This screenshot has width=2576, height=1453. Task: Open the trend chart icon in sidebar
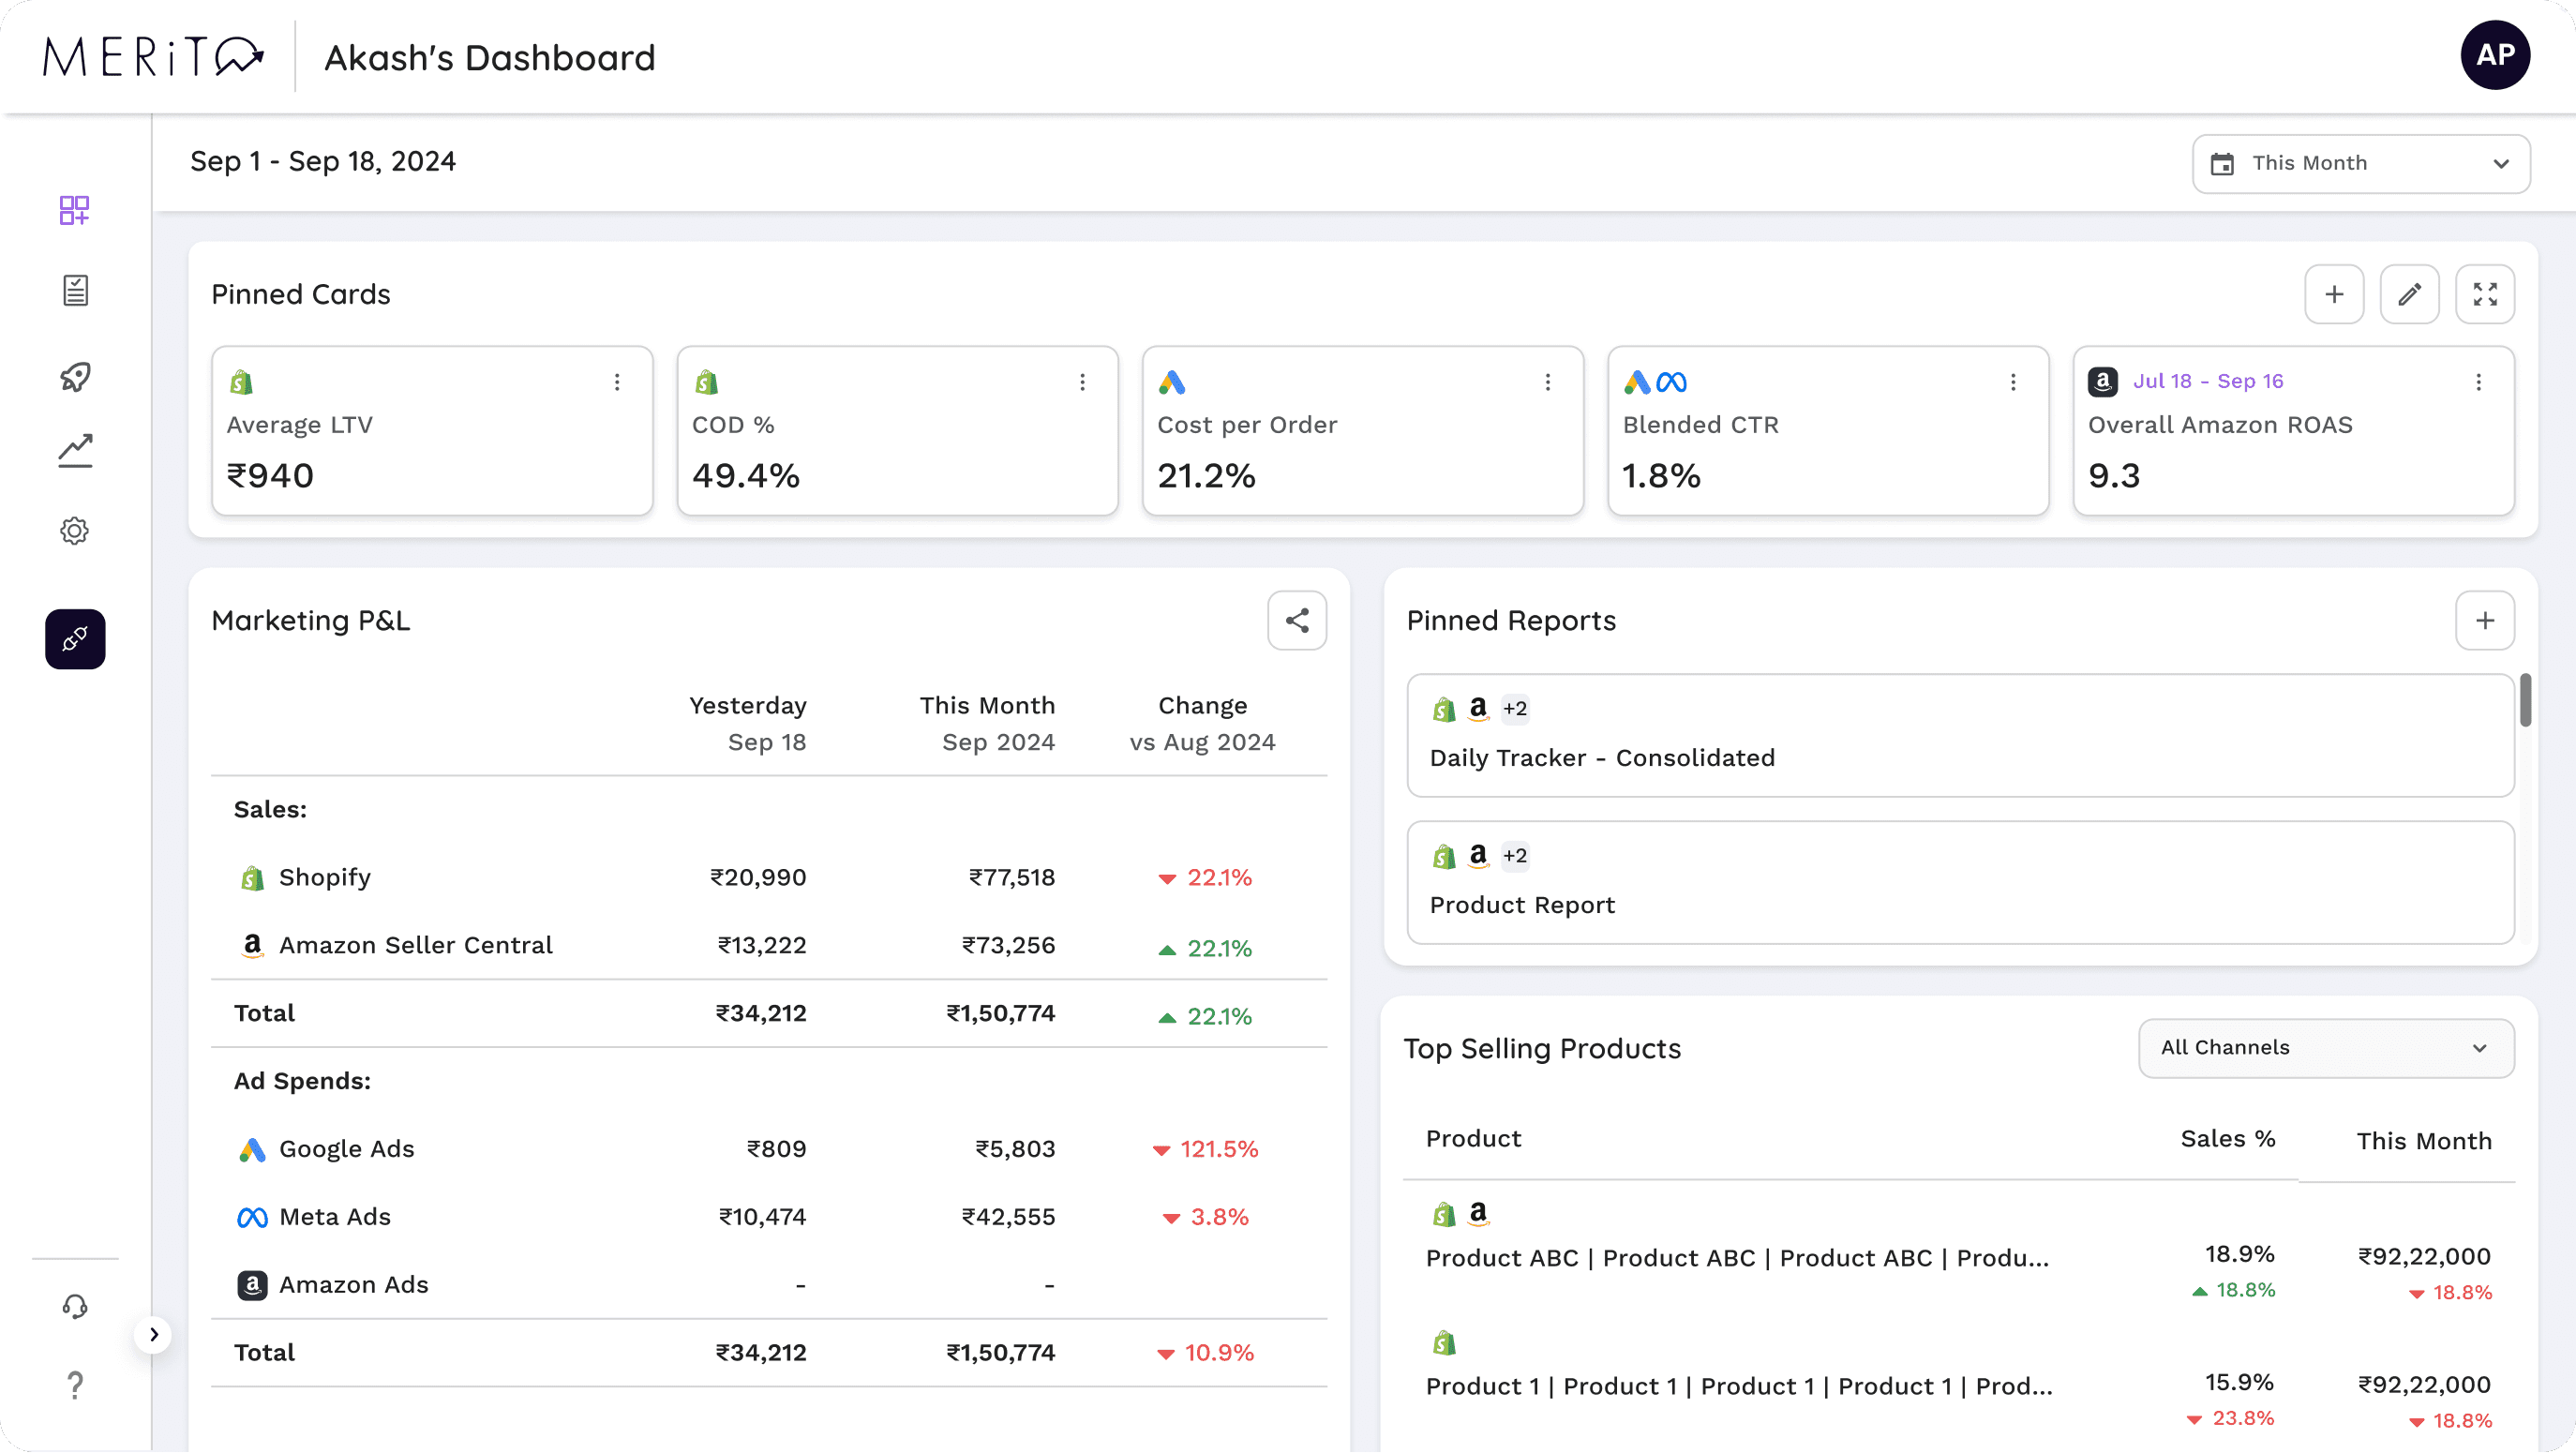click(75, 451)
